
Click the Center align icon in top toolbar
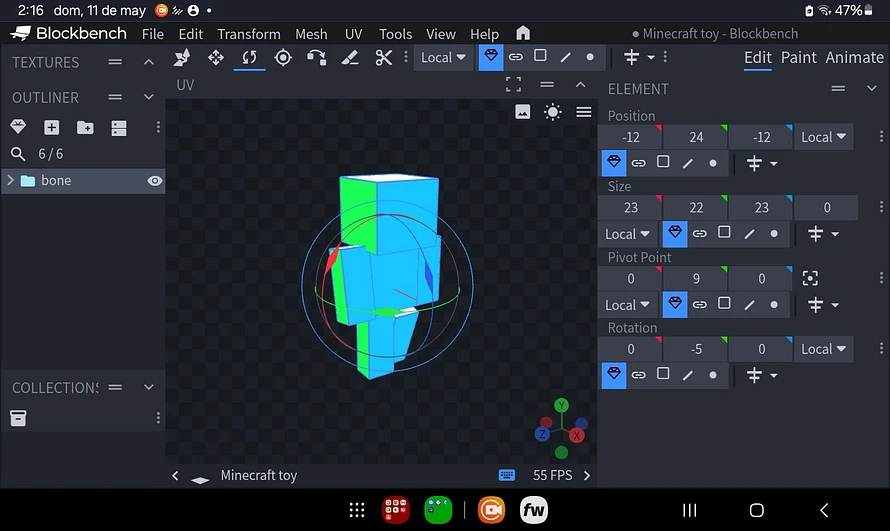[631, 57]
